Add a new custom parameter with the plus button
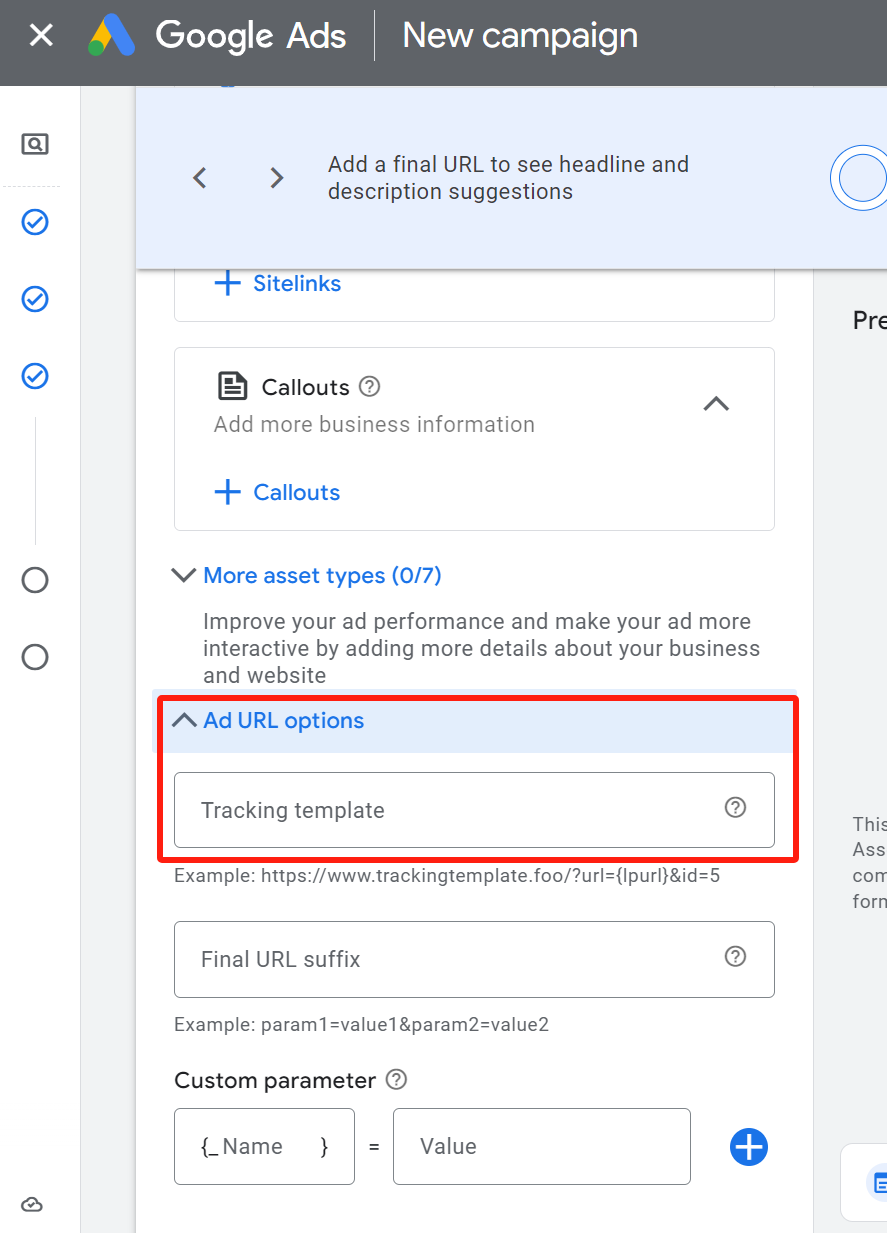The image size is (887, 1233). [748, 1147]
